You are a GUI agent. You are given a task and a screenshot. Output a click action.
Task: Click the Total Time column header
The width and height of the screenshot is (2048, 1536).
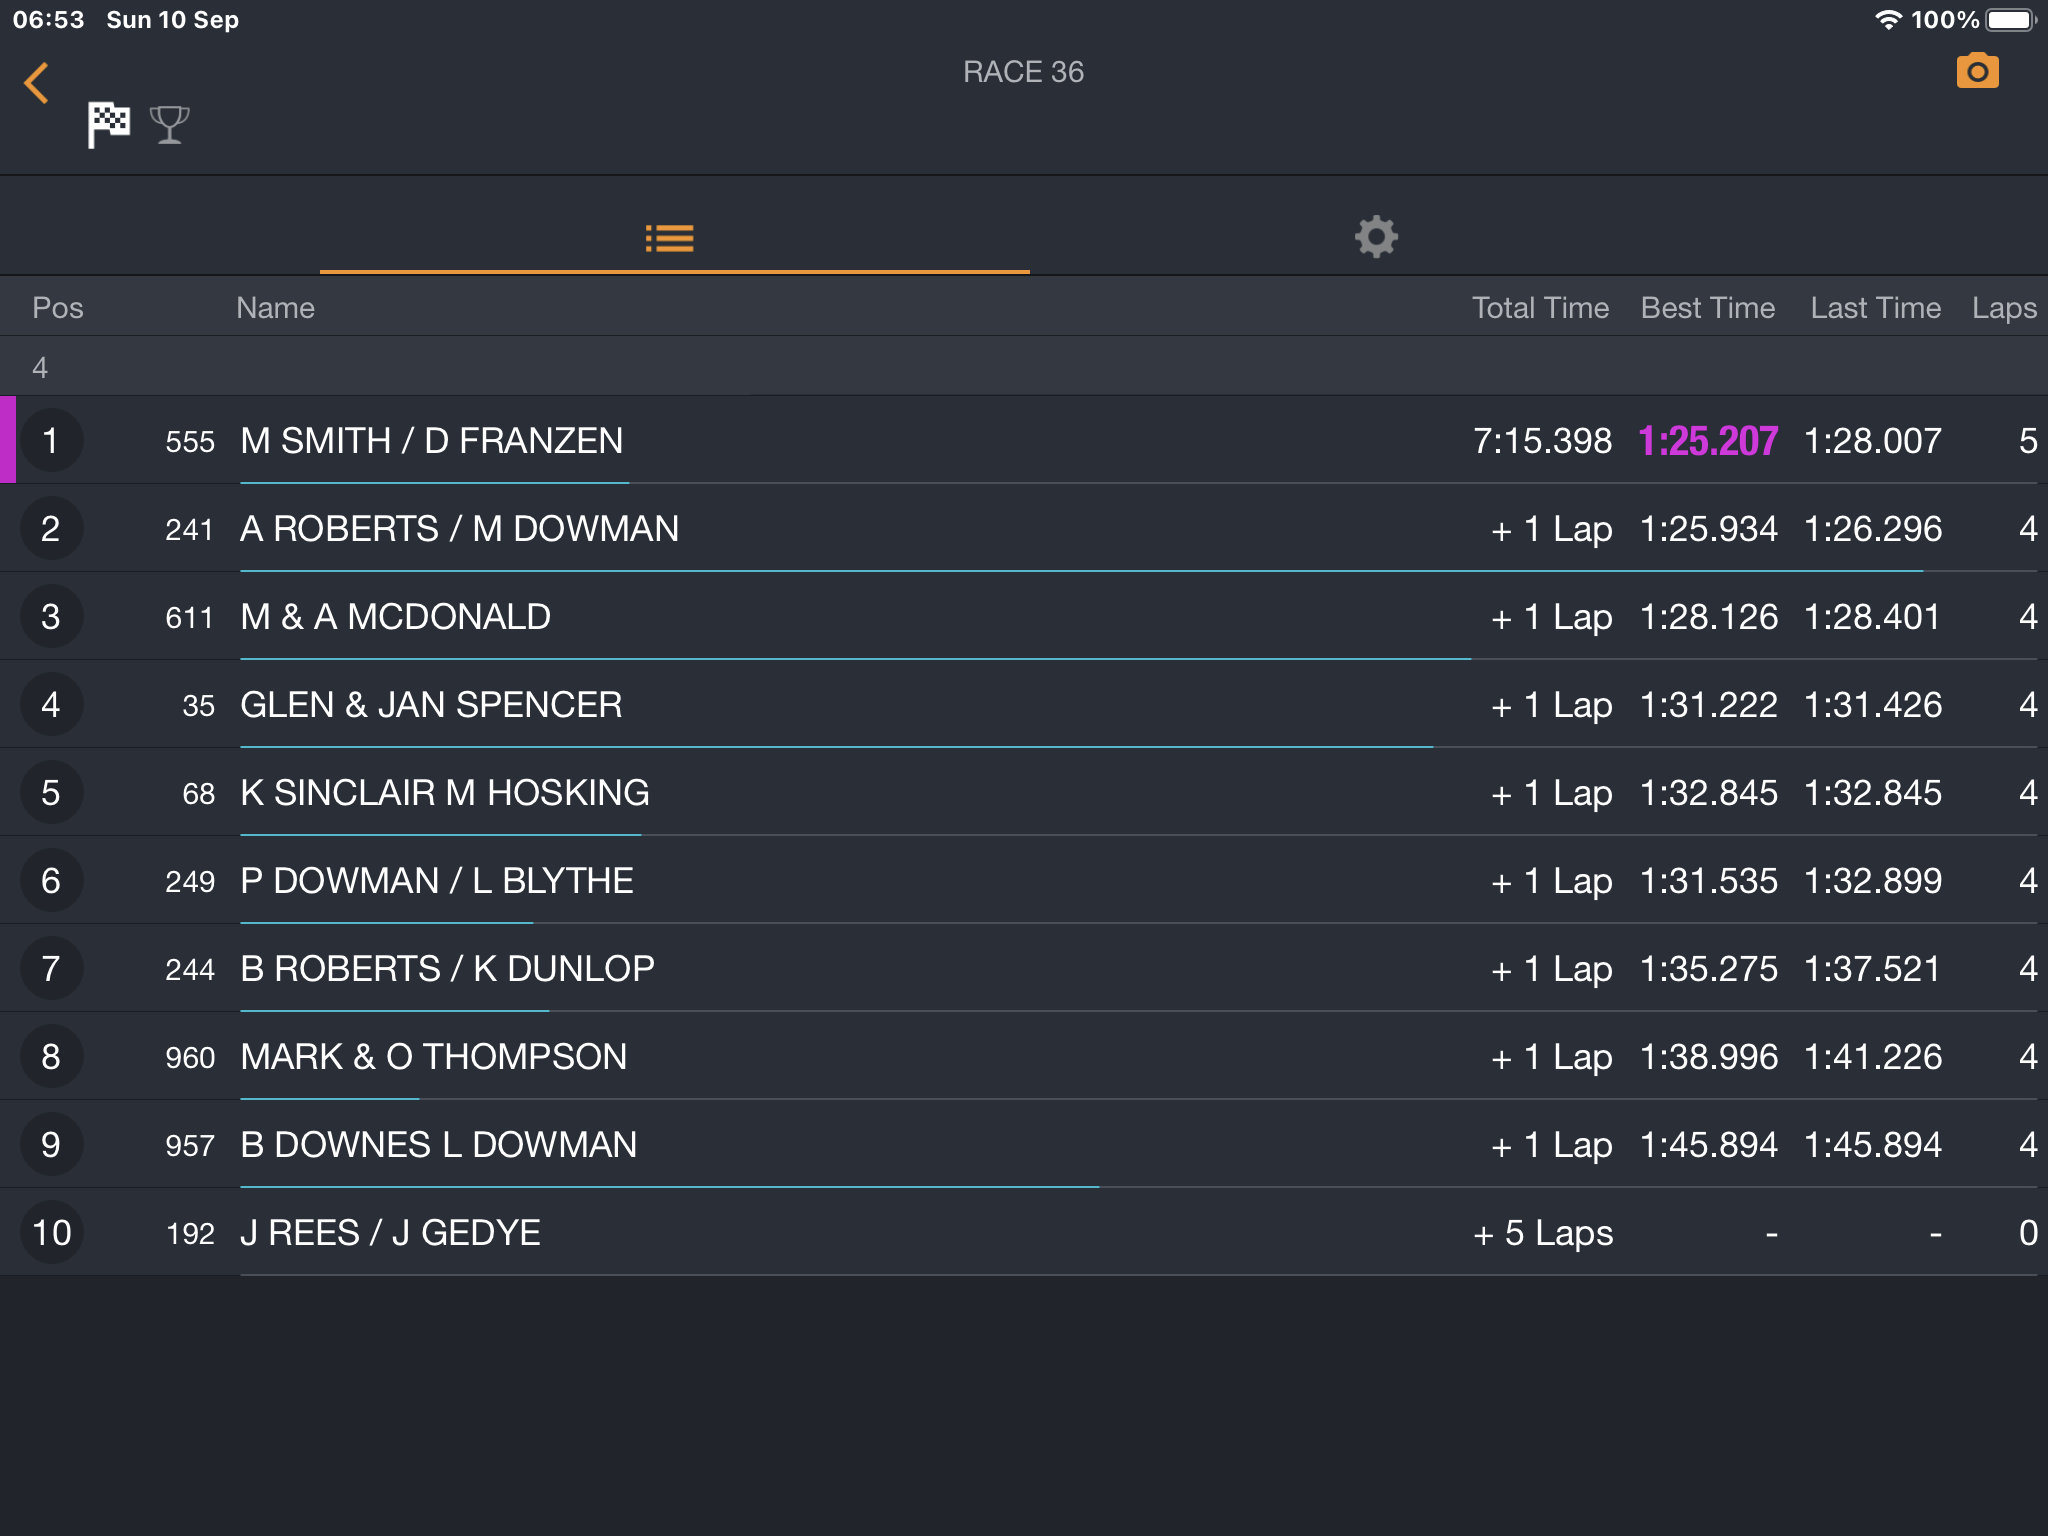click(x=1540, y=308)
